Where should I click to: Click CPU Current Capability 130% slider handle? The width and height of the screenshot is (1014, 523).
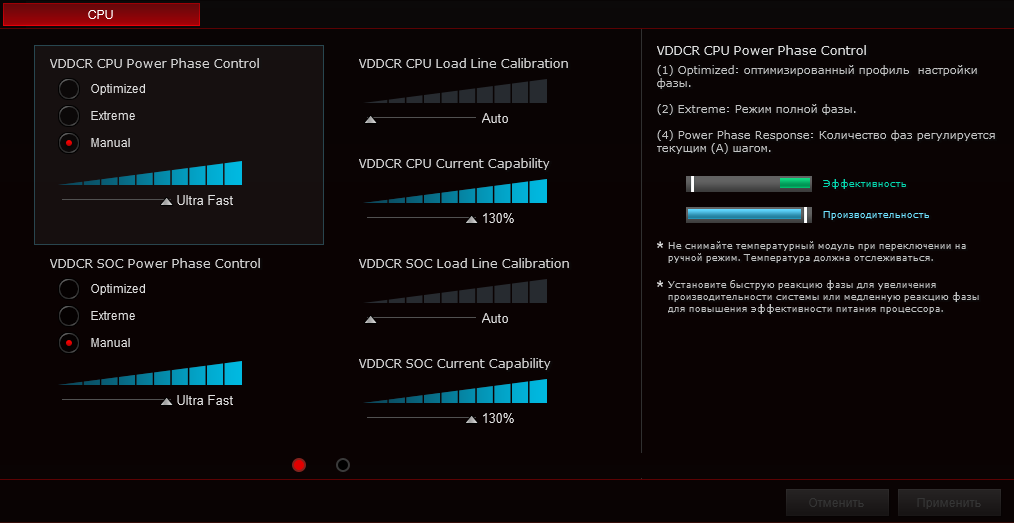coord(472,218)
